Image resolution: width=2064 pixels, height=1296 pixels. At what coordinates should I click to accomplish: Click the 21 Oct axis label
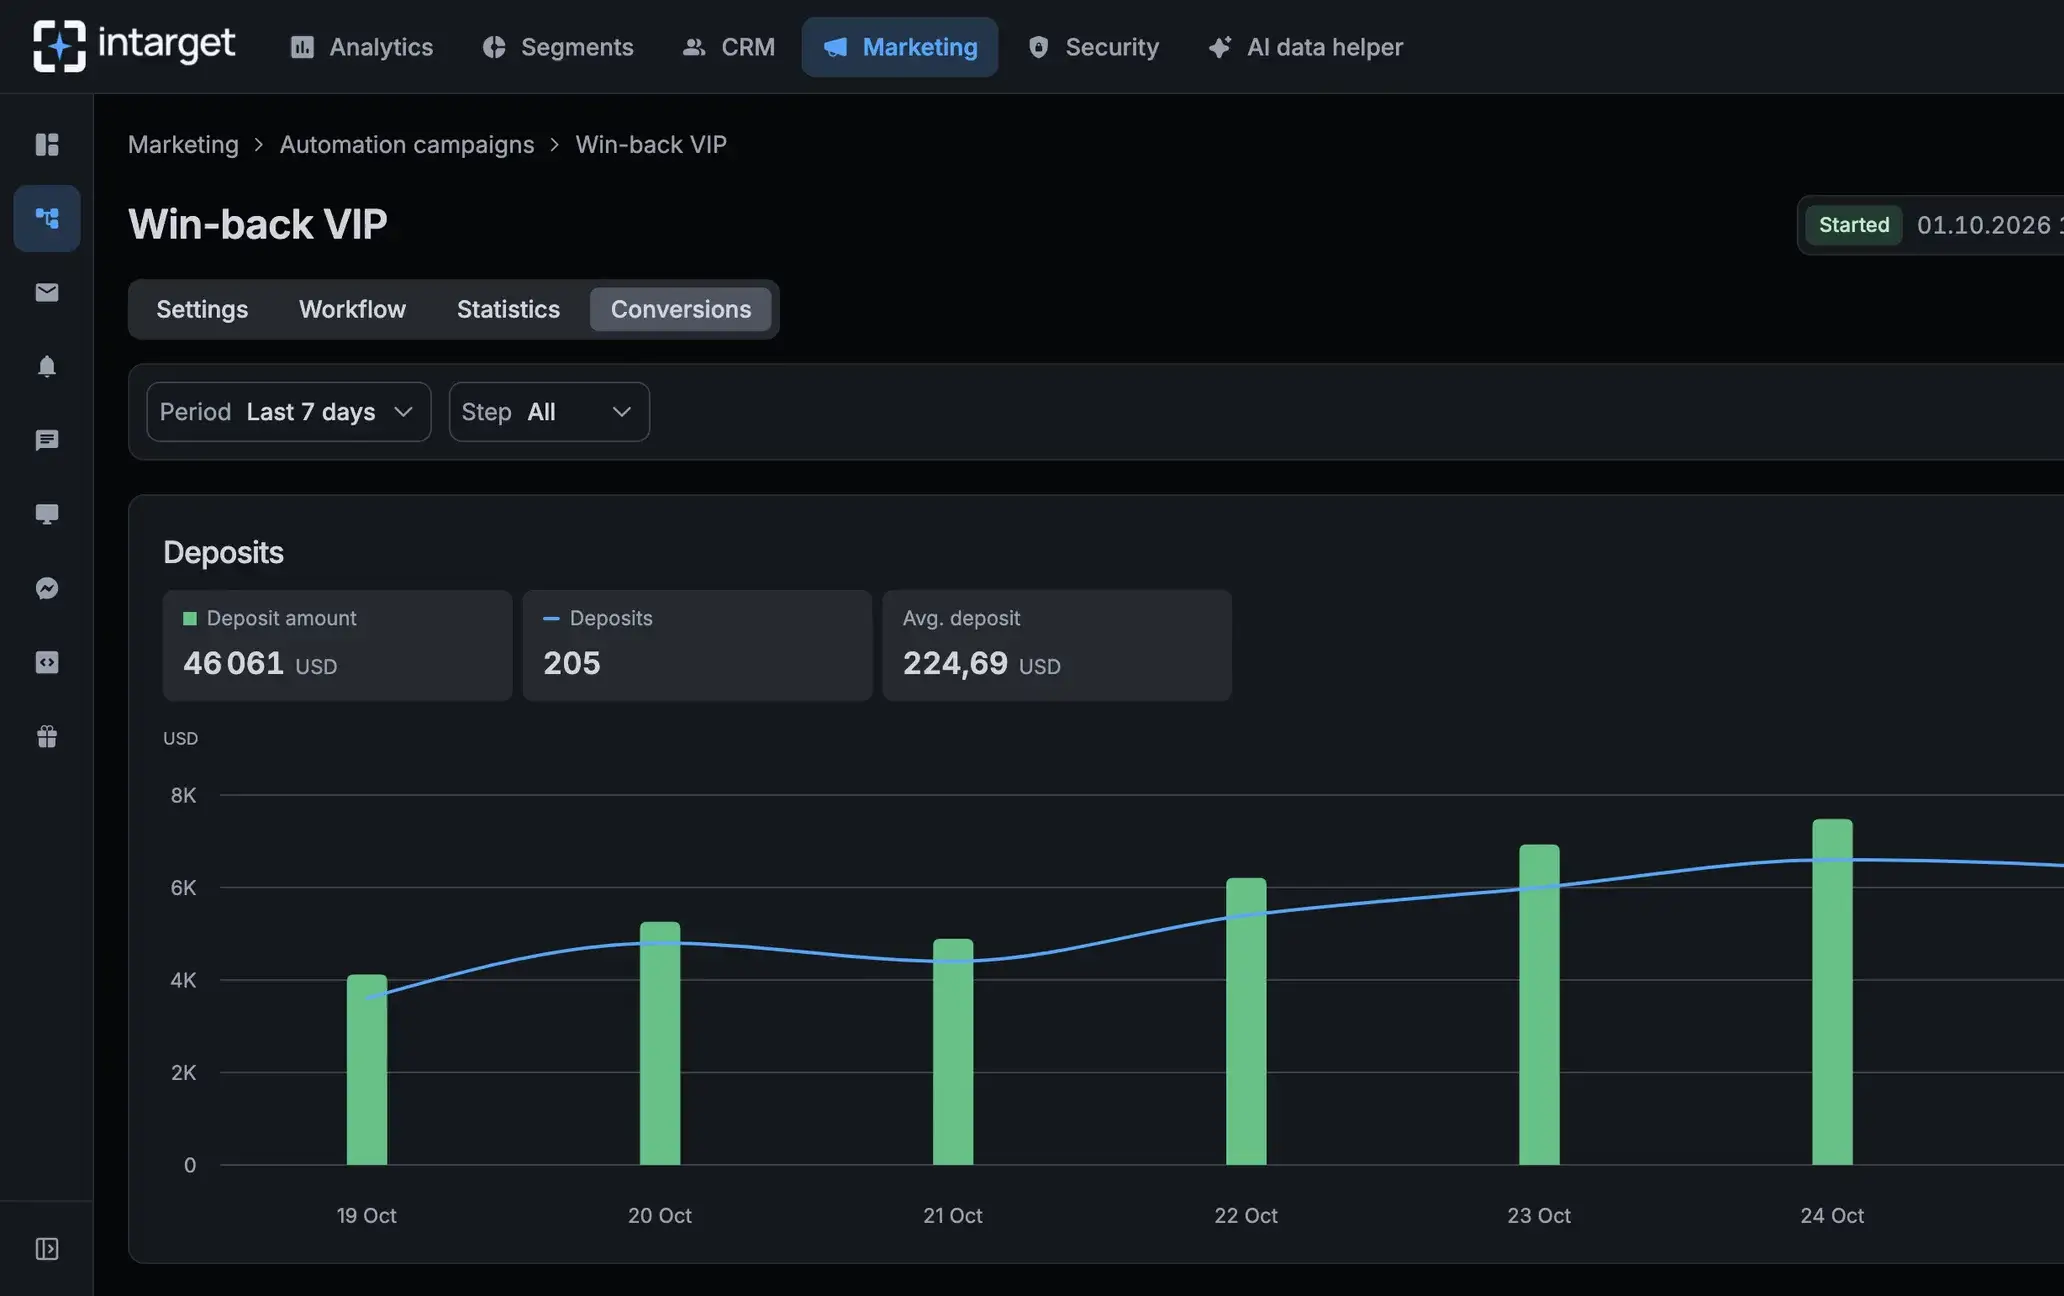click(x=953, y=1216)
